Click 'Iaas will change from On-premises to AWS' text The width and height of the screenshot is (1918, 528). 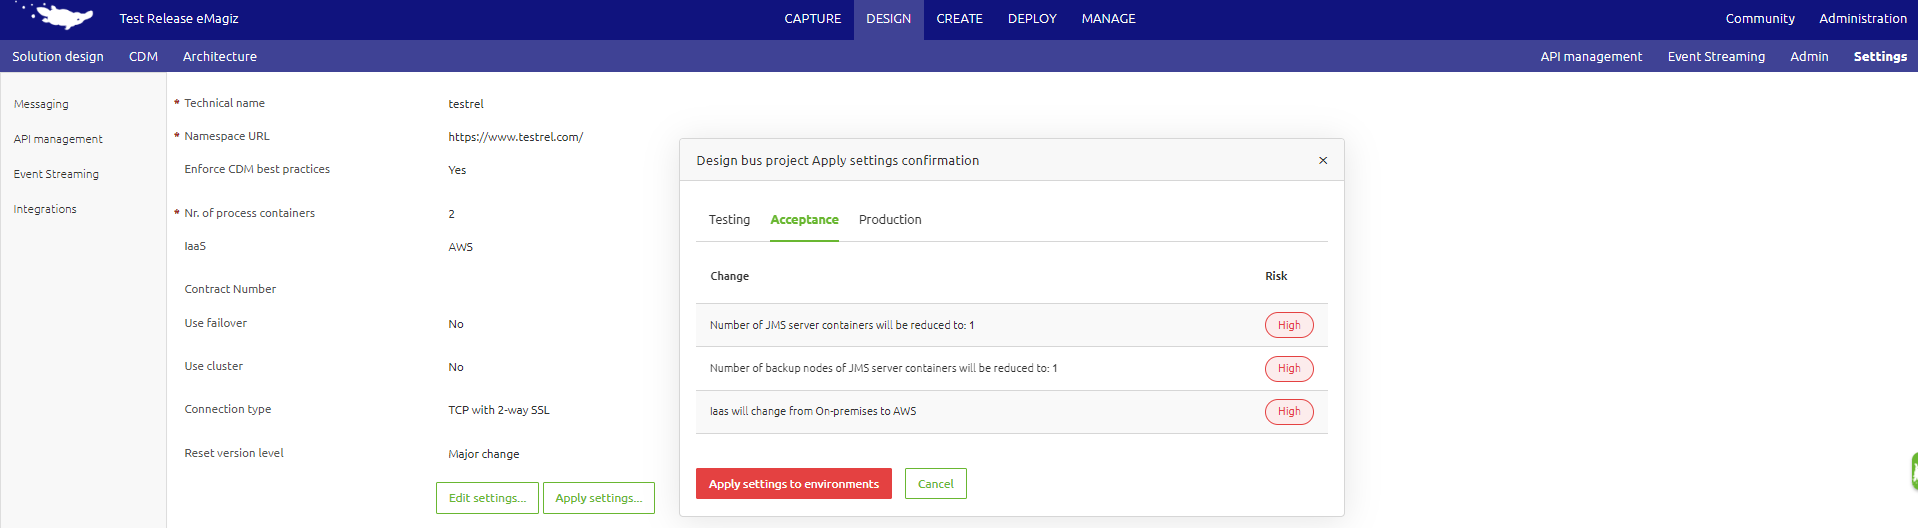tap(813, 411)
